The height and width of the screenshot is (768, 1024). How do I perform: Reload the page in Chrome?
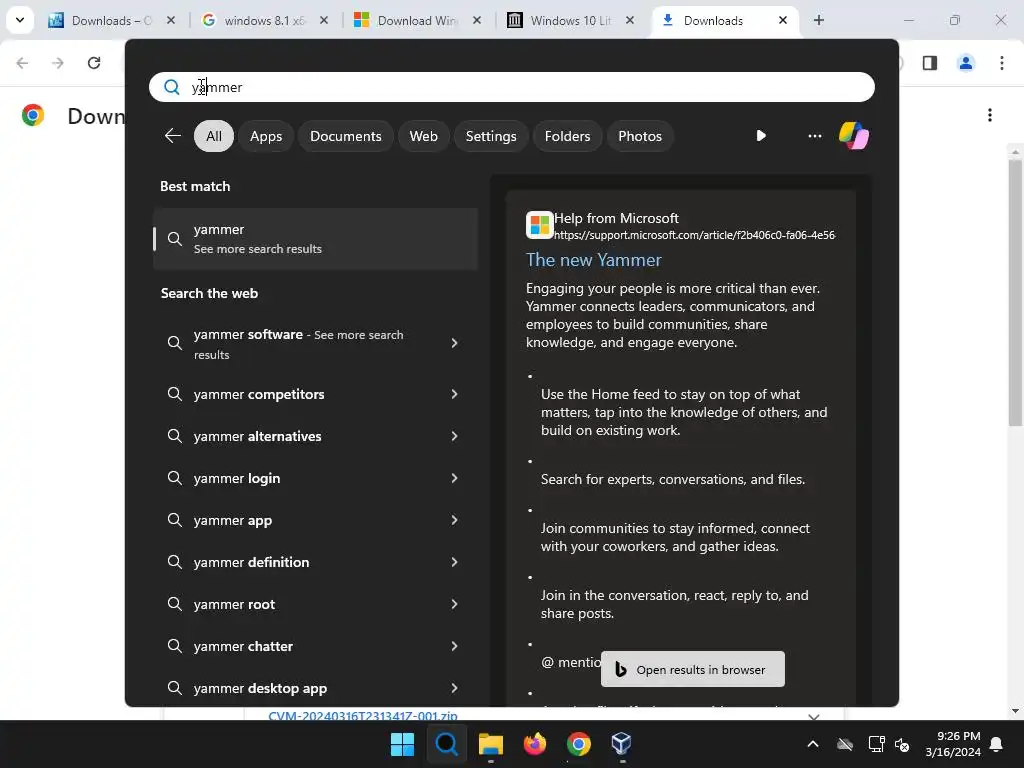coord(94,63)
